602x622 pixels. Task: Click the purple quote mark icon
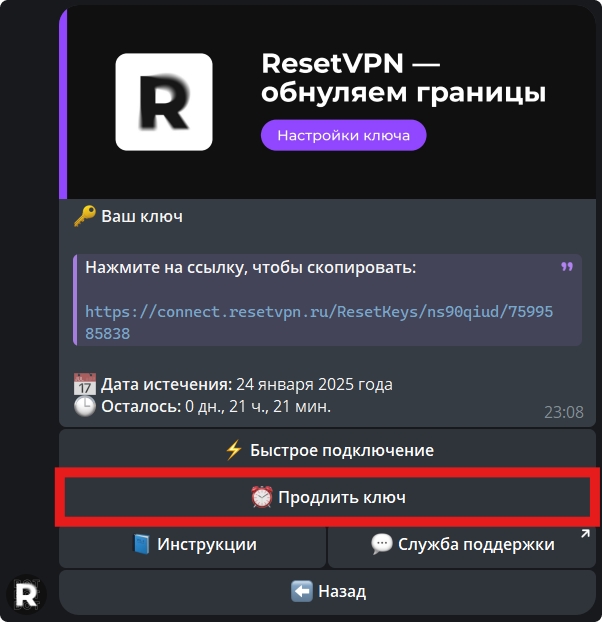(x=567, y=267)
